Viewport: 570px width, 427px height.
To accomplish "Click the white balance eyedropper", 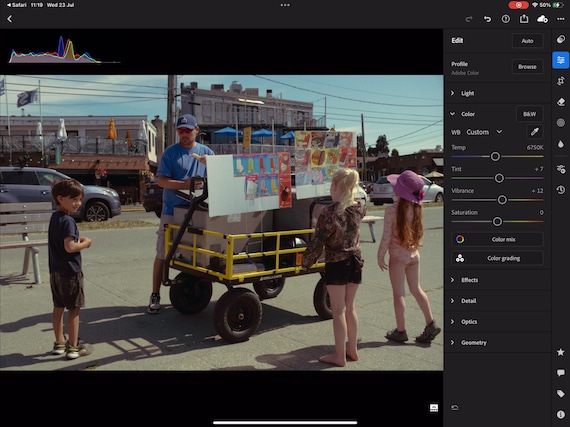I will point(534,132).
